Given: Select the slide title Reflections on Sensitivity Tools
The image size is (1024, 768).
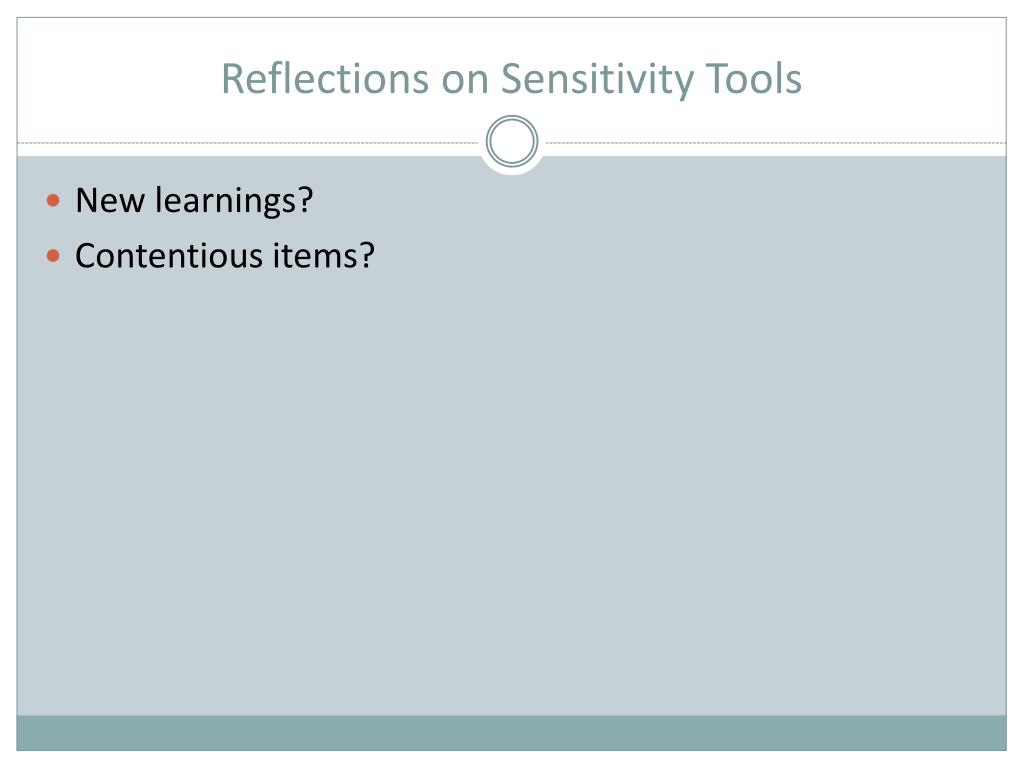Looking at the screenshot, I should tap(511, 78).
